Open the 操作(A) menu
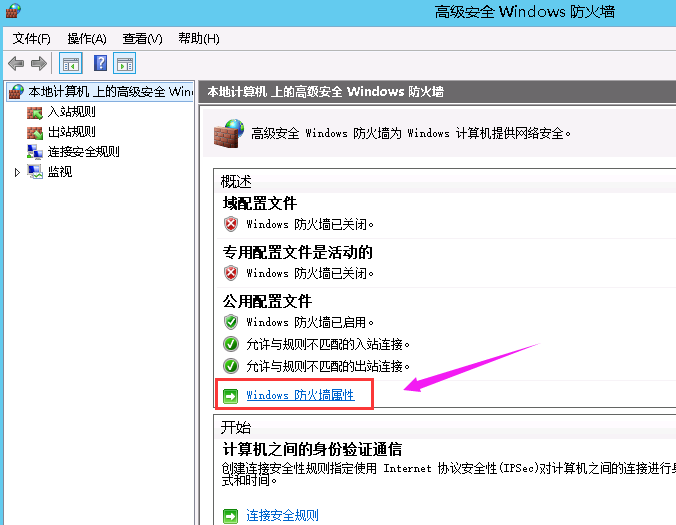This screenshot has height=525, width=676. pyautogui.click(x=87, y=39)
